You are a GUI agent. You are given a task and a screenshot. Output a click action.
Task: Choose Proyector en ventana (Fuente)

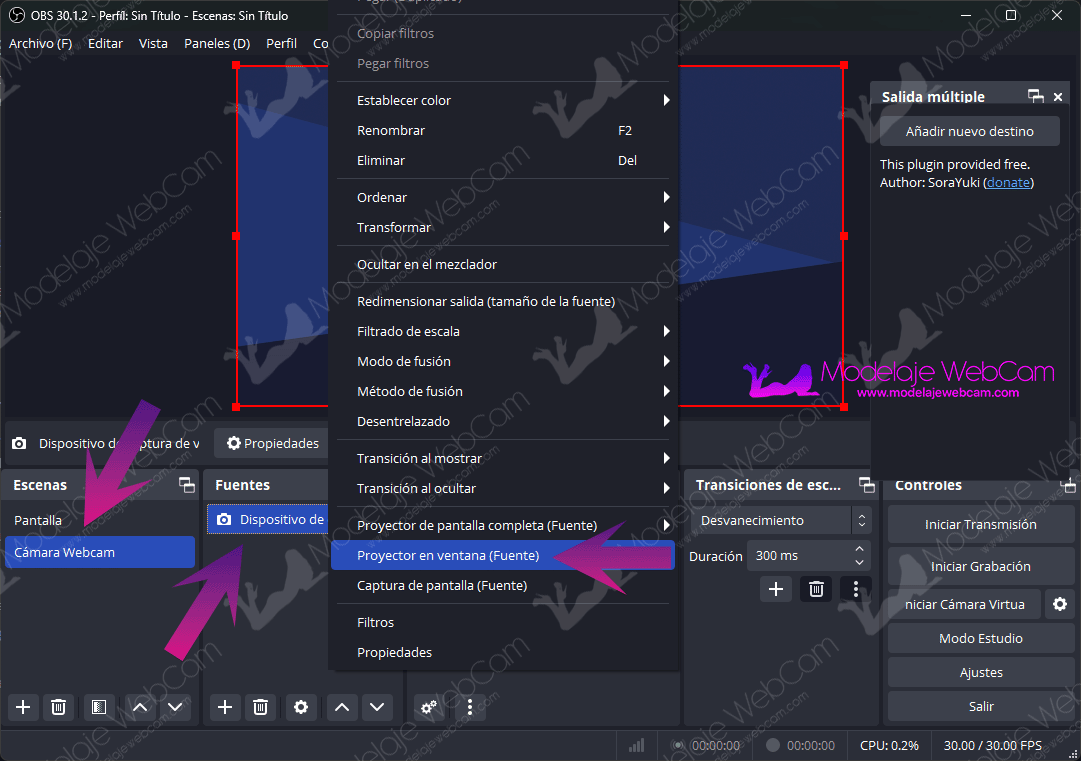pyautogui.click(x=448, y=556)
